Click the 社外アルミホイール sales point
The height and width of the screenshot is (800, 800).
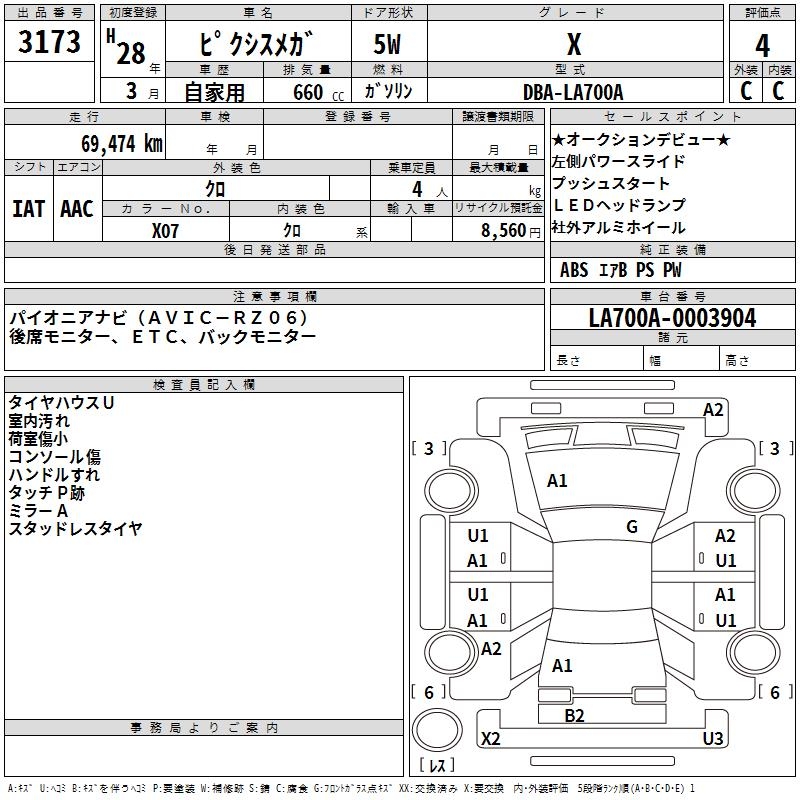point(618,227)
